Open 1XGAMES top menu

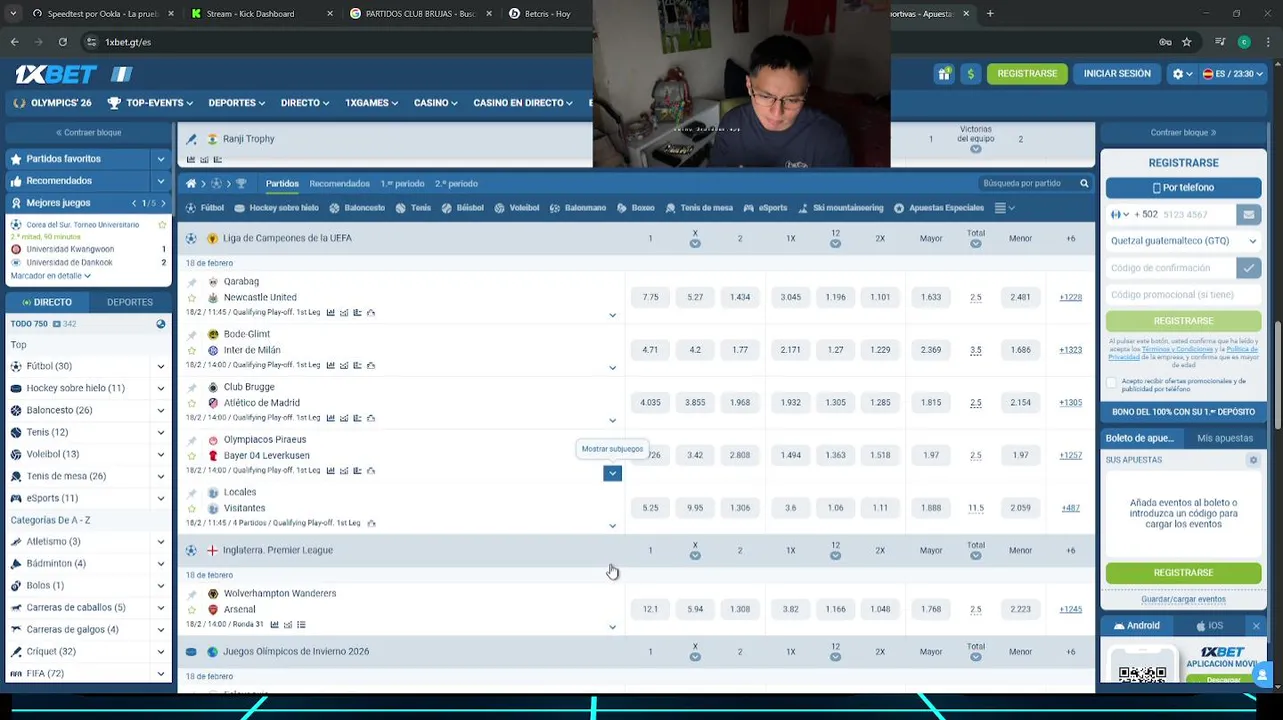[371, 103]
